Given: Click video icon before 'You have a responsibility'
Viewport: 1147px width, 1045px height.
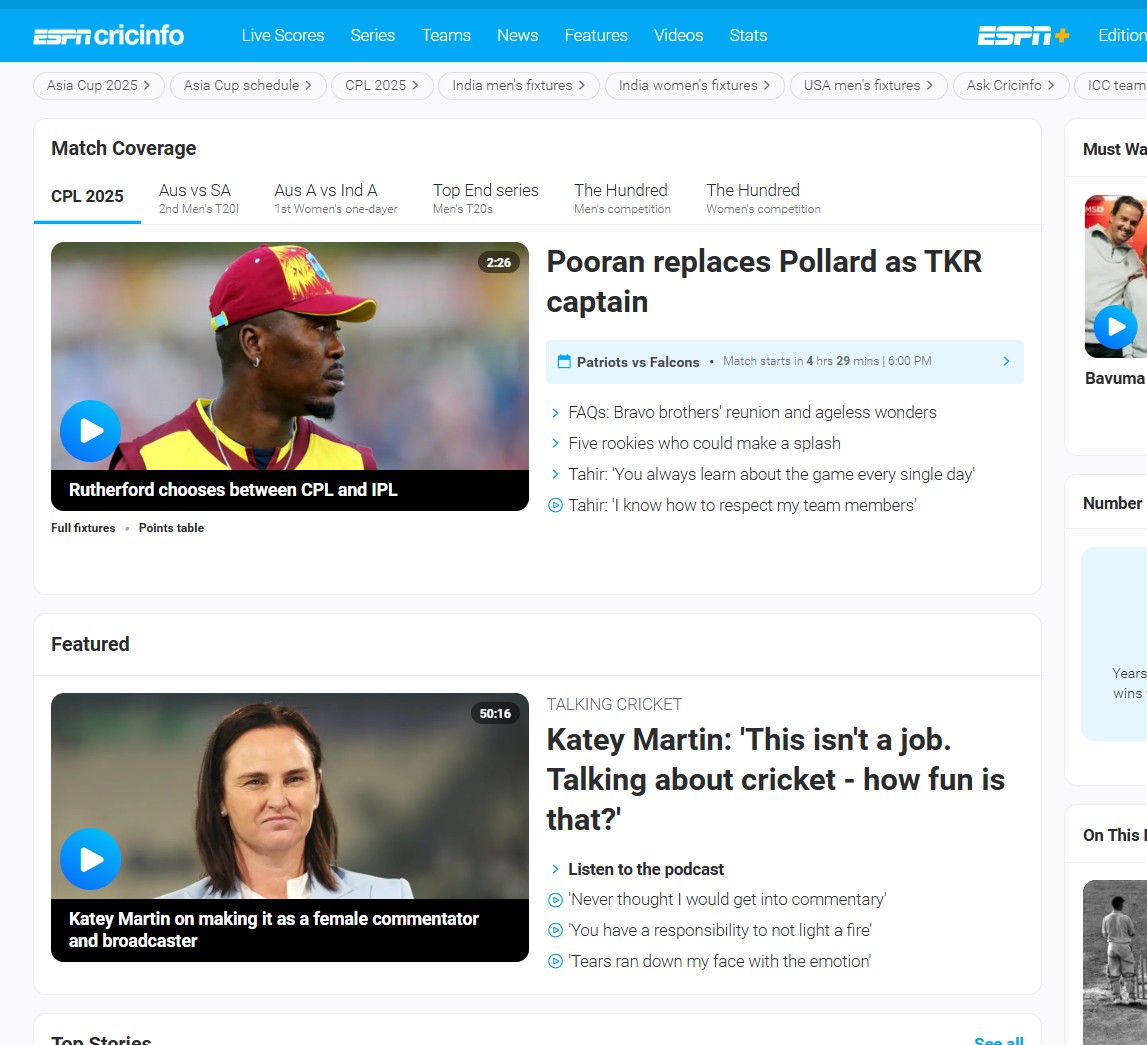Looking at the screenshot, I should 555,930.
